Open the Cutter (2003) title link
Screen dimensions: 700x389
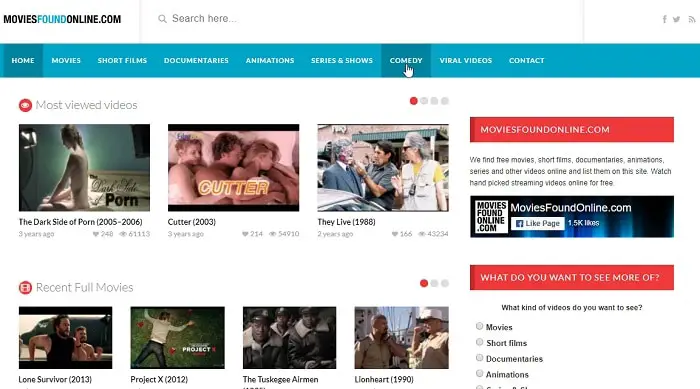[192, 222]
